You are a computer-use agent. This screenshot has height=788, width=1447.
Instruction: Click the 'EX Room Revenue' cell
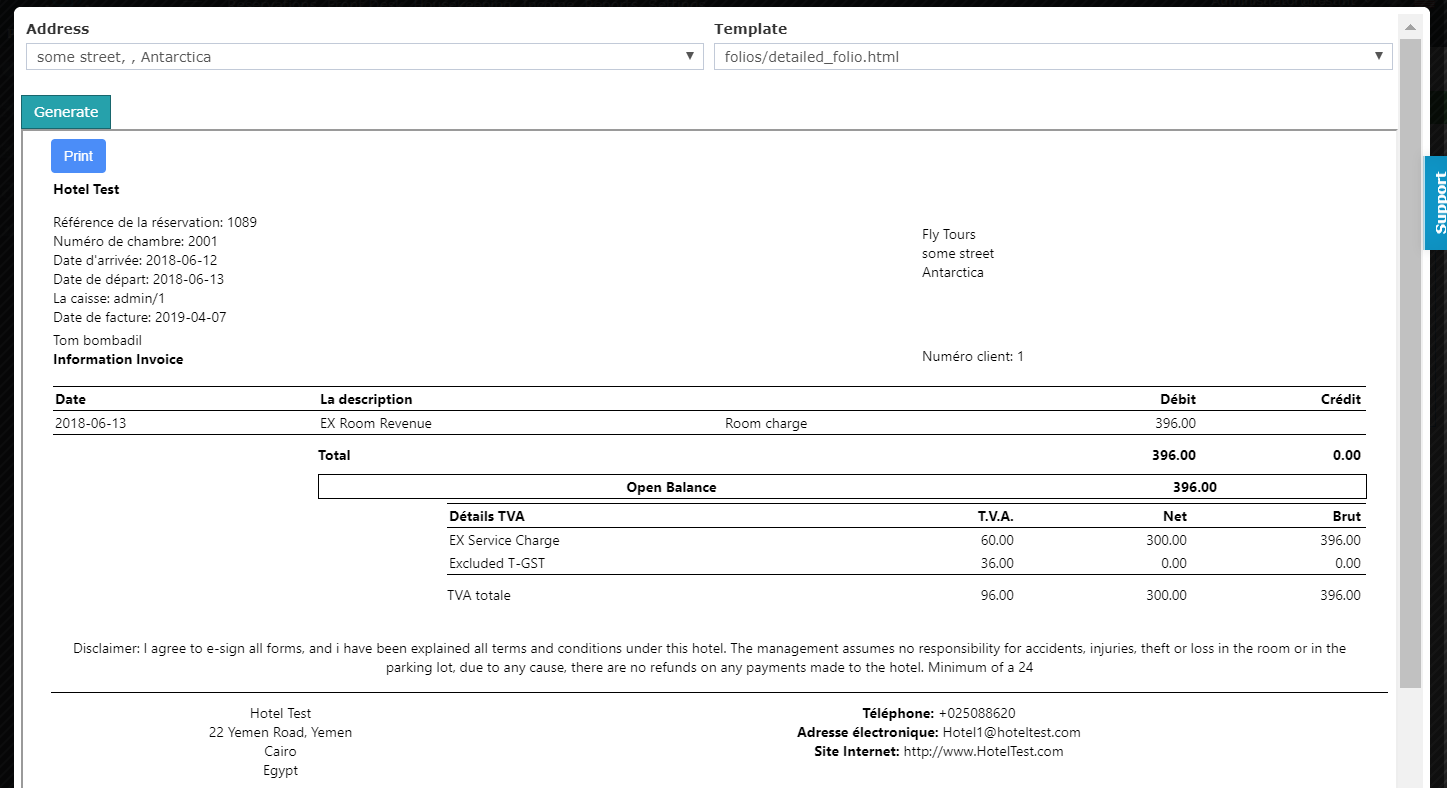point(376,423)
